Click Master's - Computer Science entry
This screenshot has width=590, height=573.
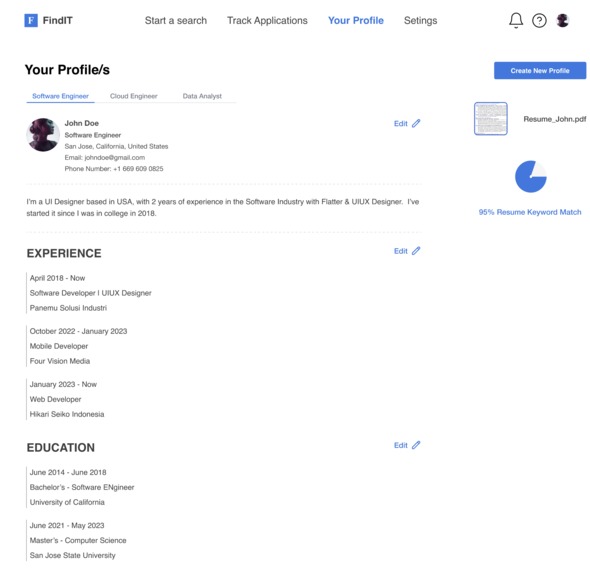point(78,540)
